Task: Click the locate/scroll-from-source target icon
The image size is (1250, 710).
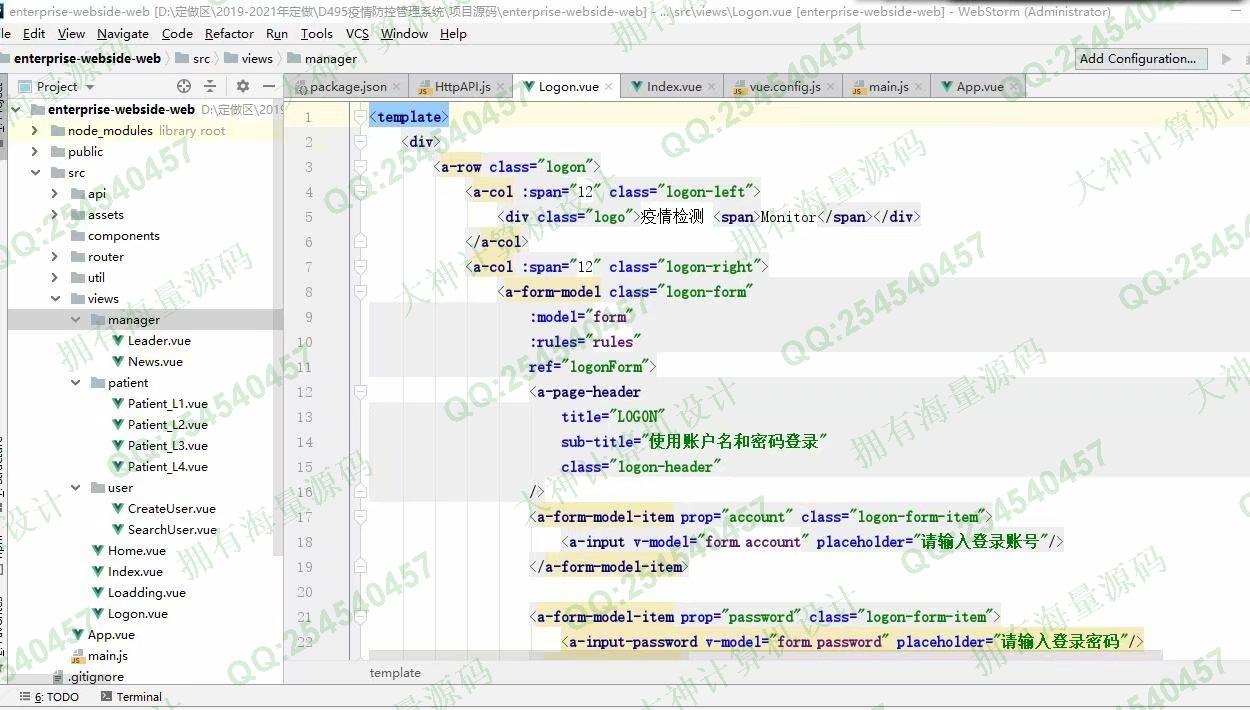Action: pos(184,87)
